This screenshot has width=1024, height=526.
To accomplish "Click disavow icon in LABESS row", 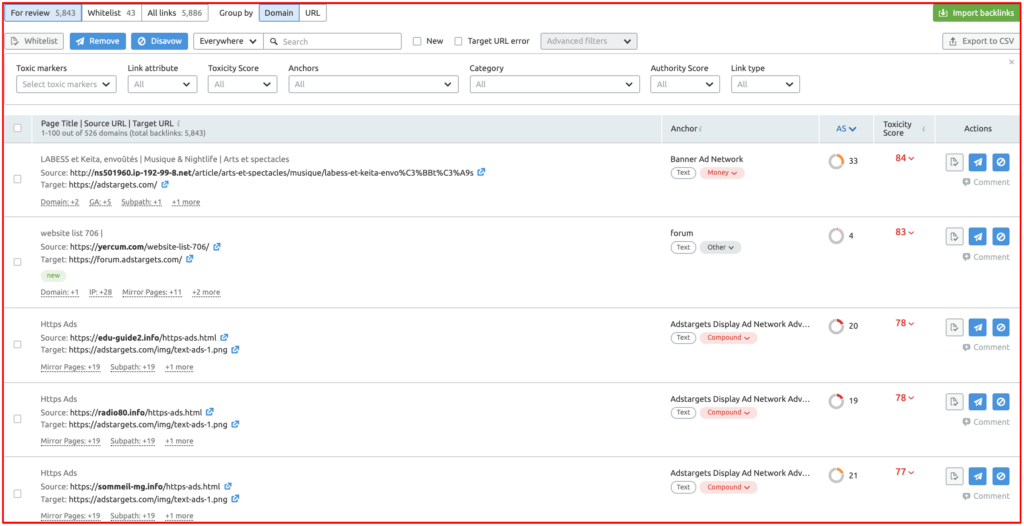I will pyautogui.click(x=1000, y=161).
